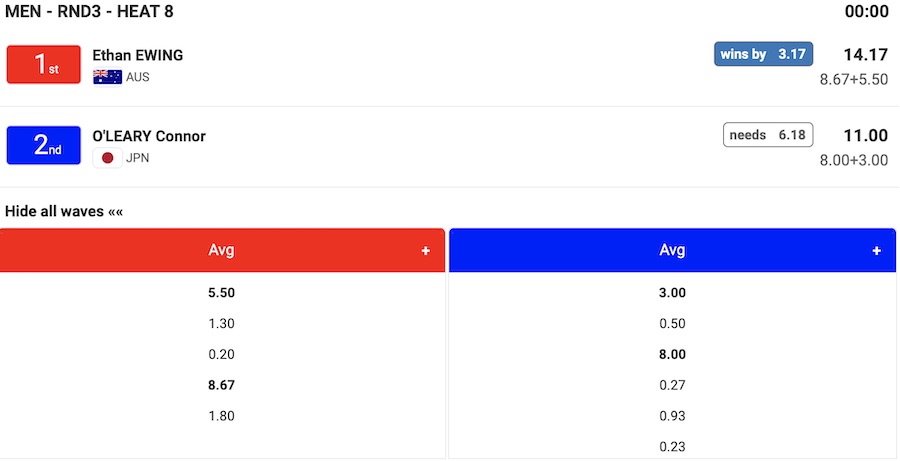Select the red Avg column header
This screenshot has height=461, width=900.
pos(221,250)
